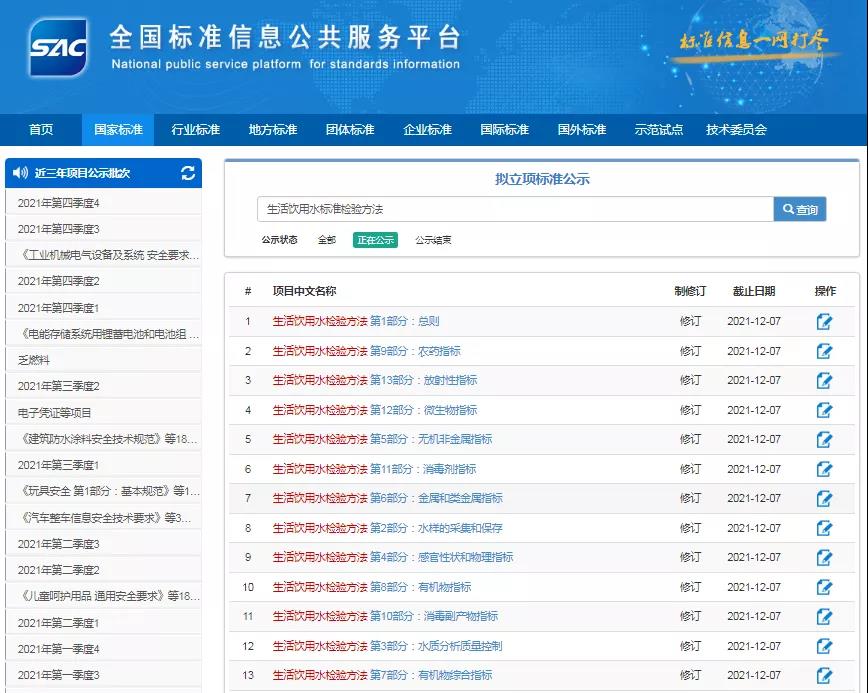Select the 全部 status filter

tap(327, 240)
